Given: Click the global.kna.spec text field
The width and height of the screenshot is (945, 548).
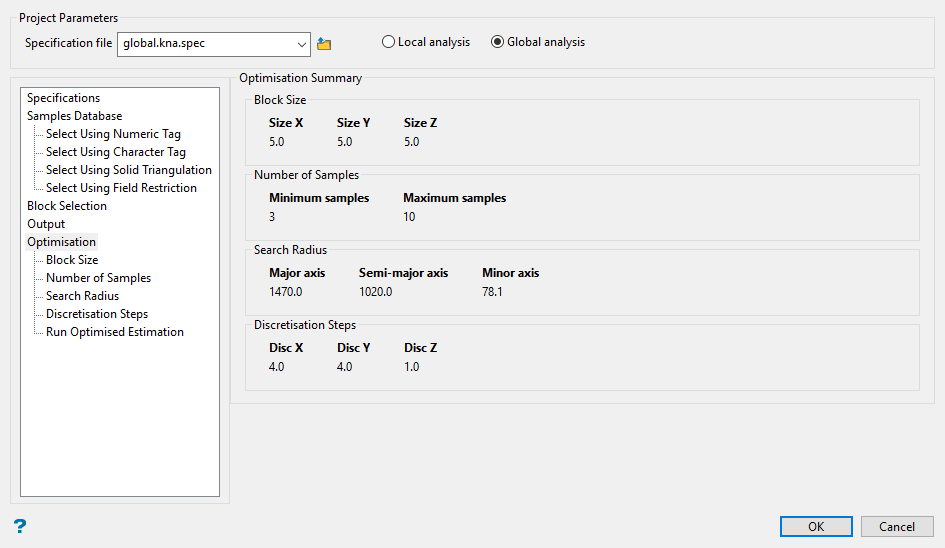Looking at the screenshot, I should pos(205,44).
